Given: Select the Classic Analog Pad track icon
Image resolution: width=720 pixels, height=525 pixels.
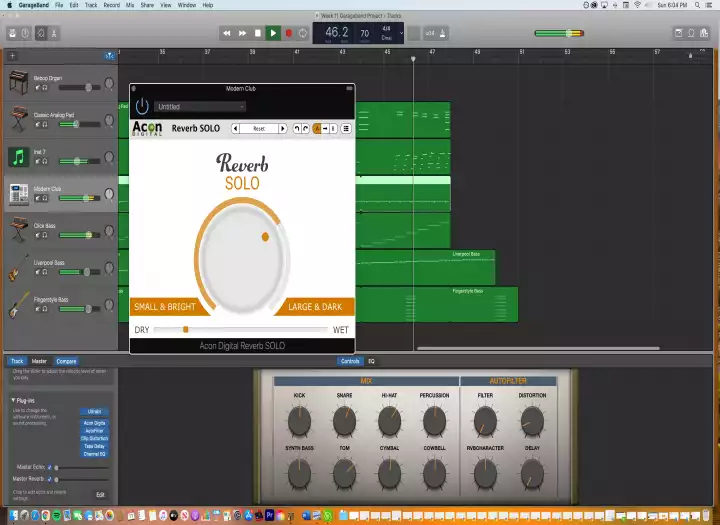Looking at the screenshot, I should pos(18,119).
